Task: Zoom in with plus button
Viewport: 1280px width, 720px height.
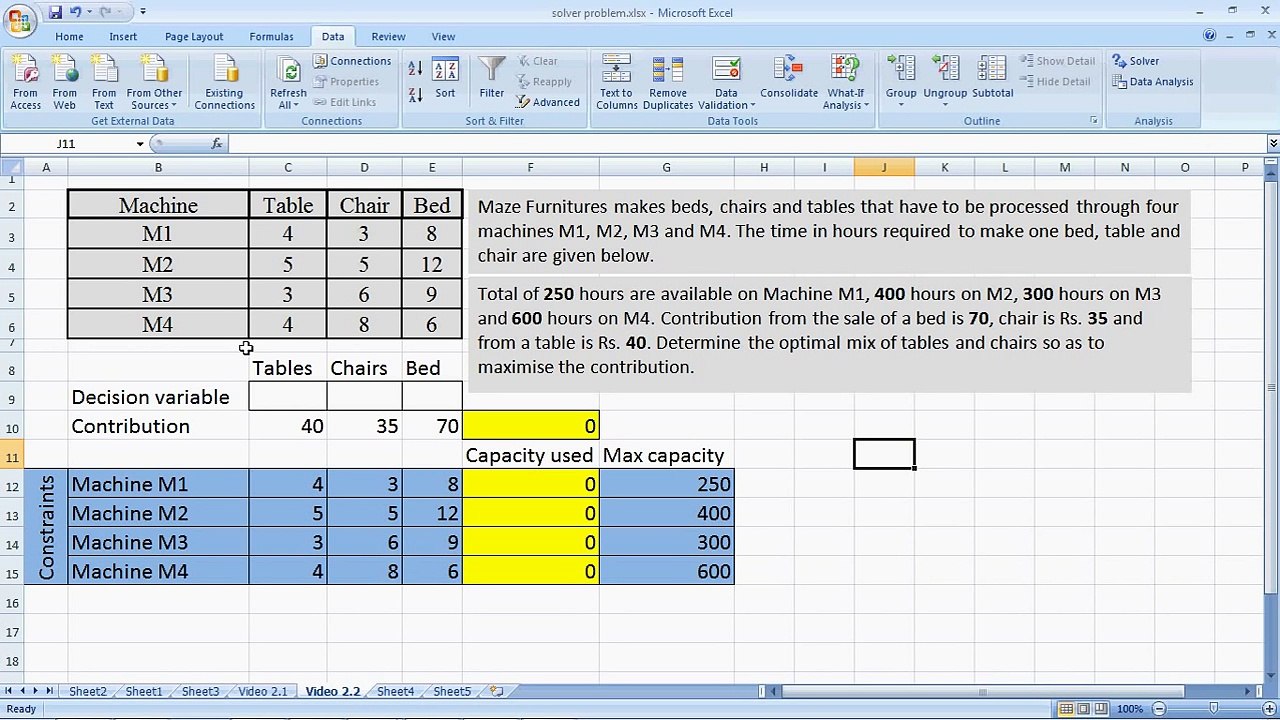Action: click(x=1268, y=709)
